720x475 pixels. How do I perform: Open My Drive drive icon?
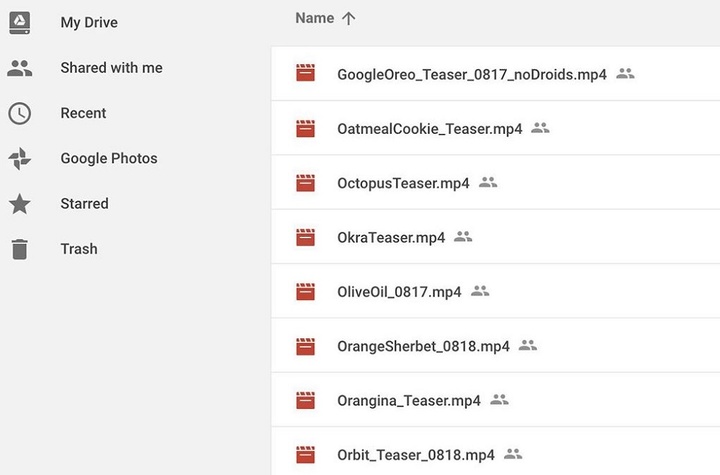[x=20, y=22]
